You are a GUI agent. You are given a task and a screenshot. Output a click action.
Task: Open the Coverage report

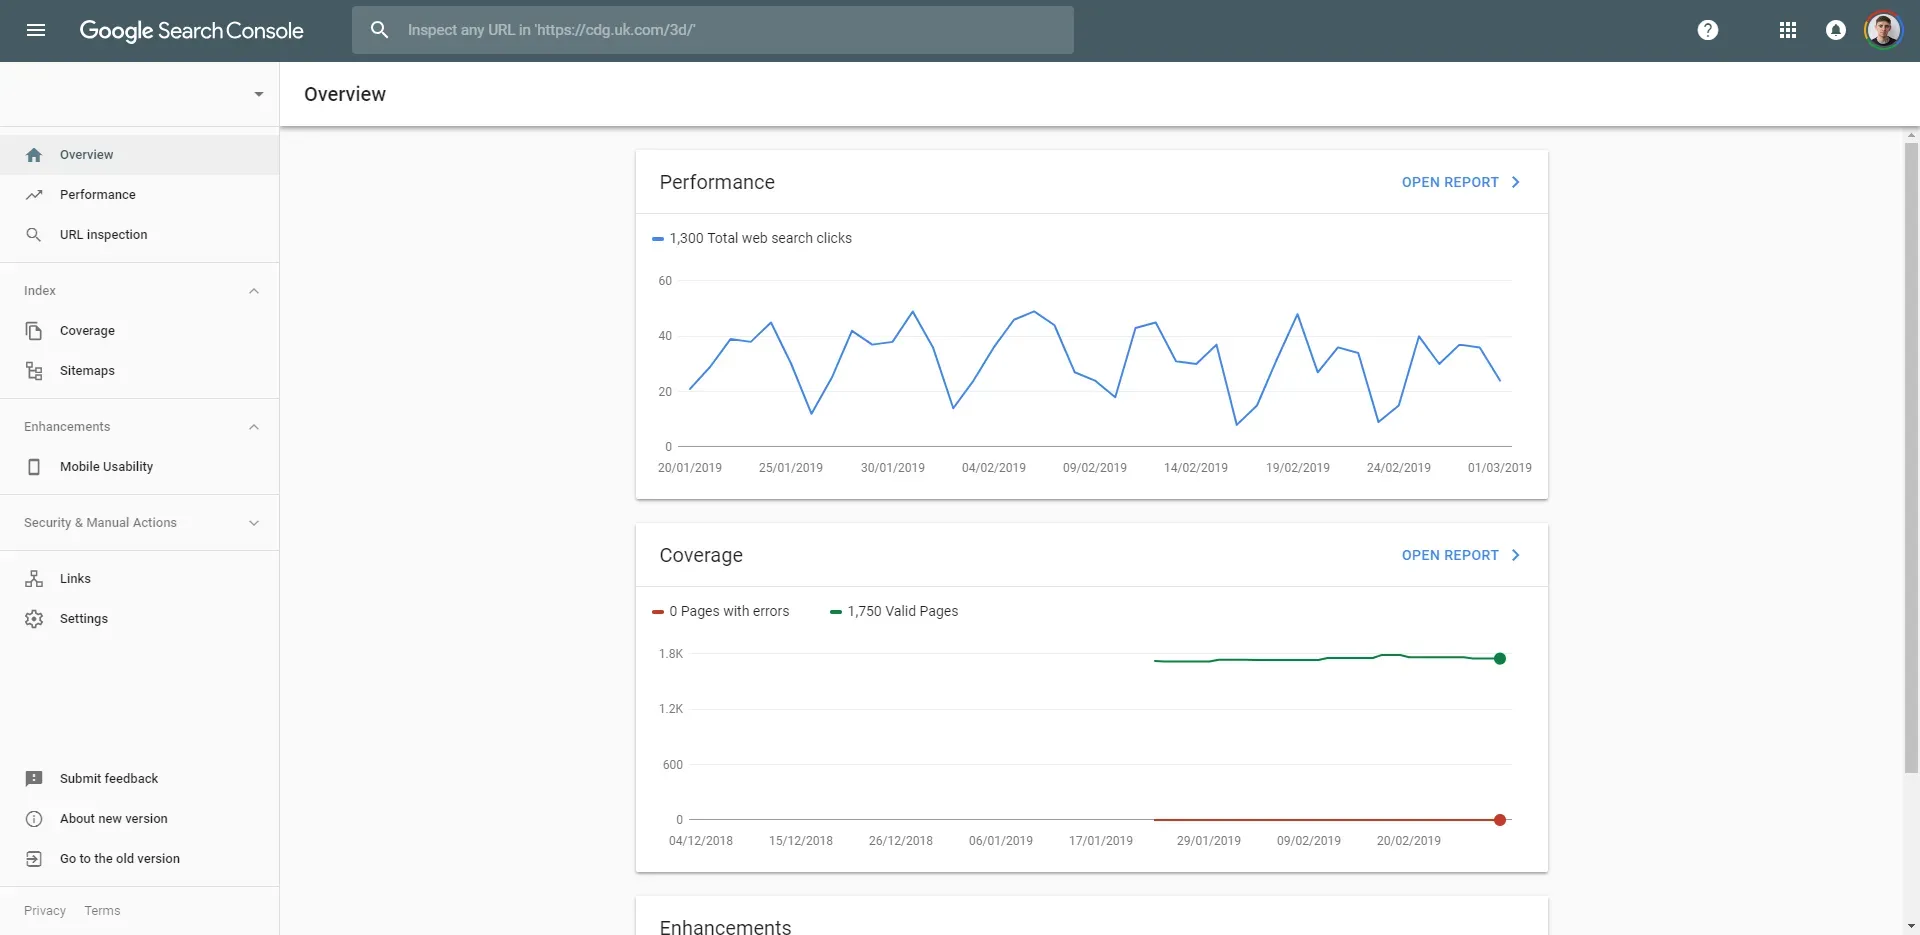pyautogui.click(x=1450, y=555)
